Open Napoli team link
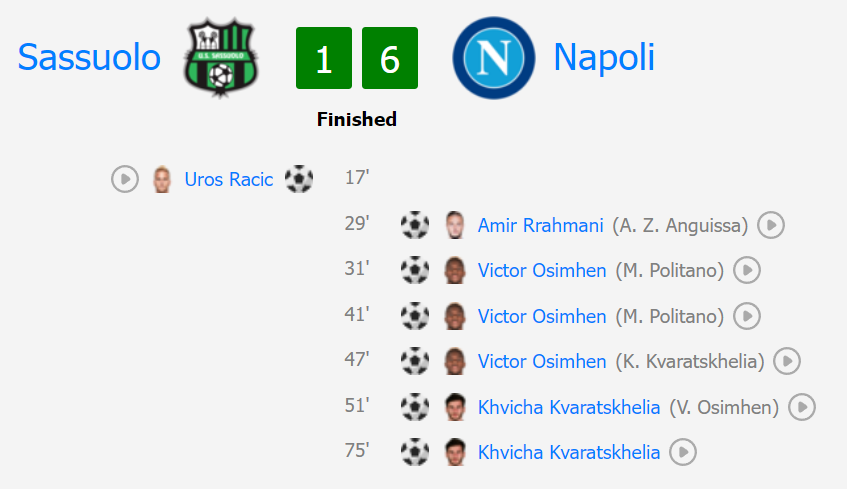The image size is (847, 489). click(x=604, y=57)
